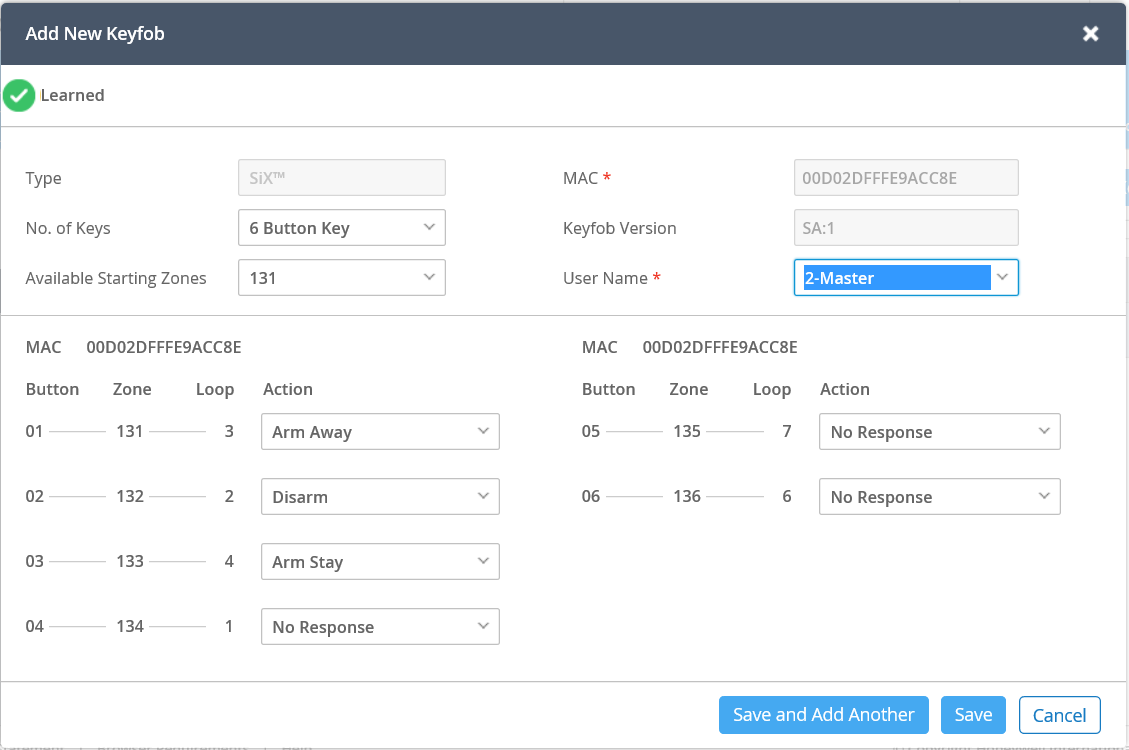Open button 04 No Response action dropdown
The image size is (1129, 750).
tap(380, 627)
